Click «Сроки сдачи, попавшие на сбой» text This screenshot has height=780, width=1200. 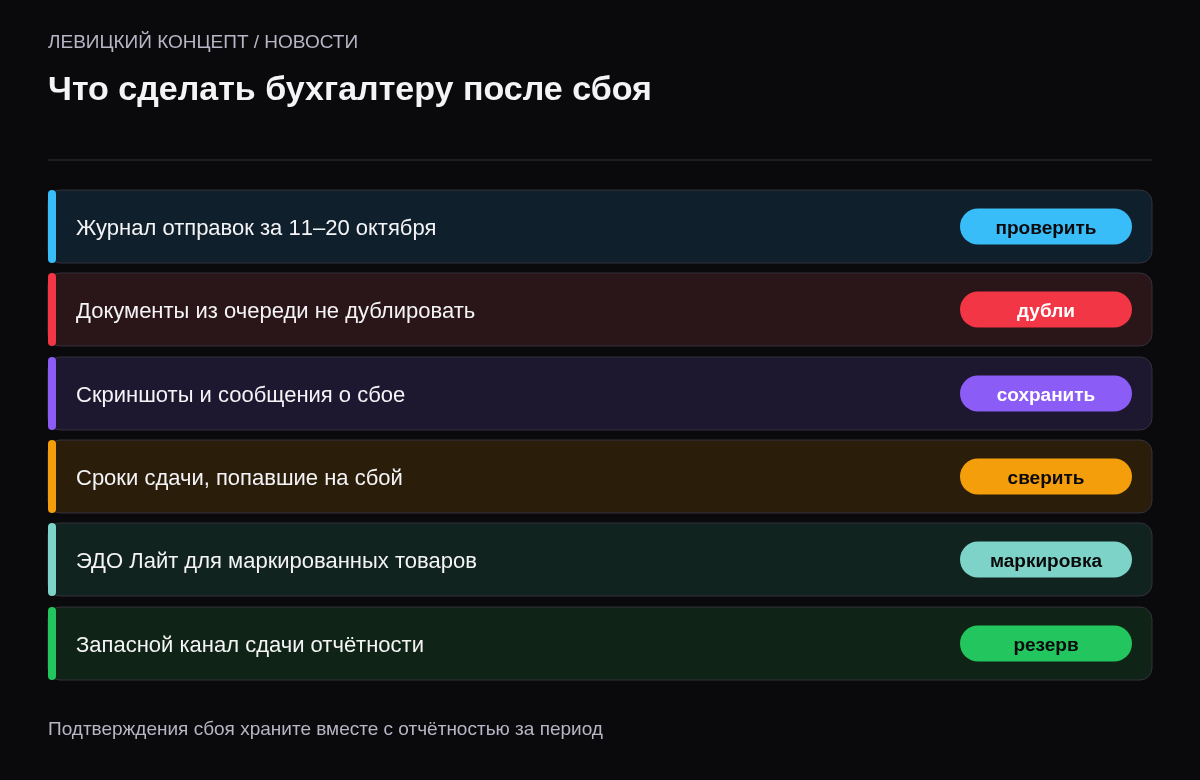click(239, 478)
